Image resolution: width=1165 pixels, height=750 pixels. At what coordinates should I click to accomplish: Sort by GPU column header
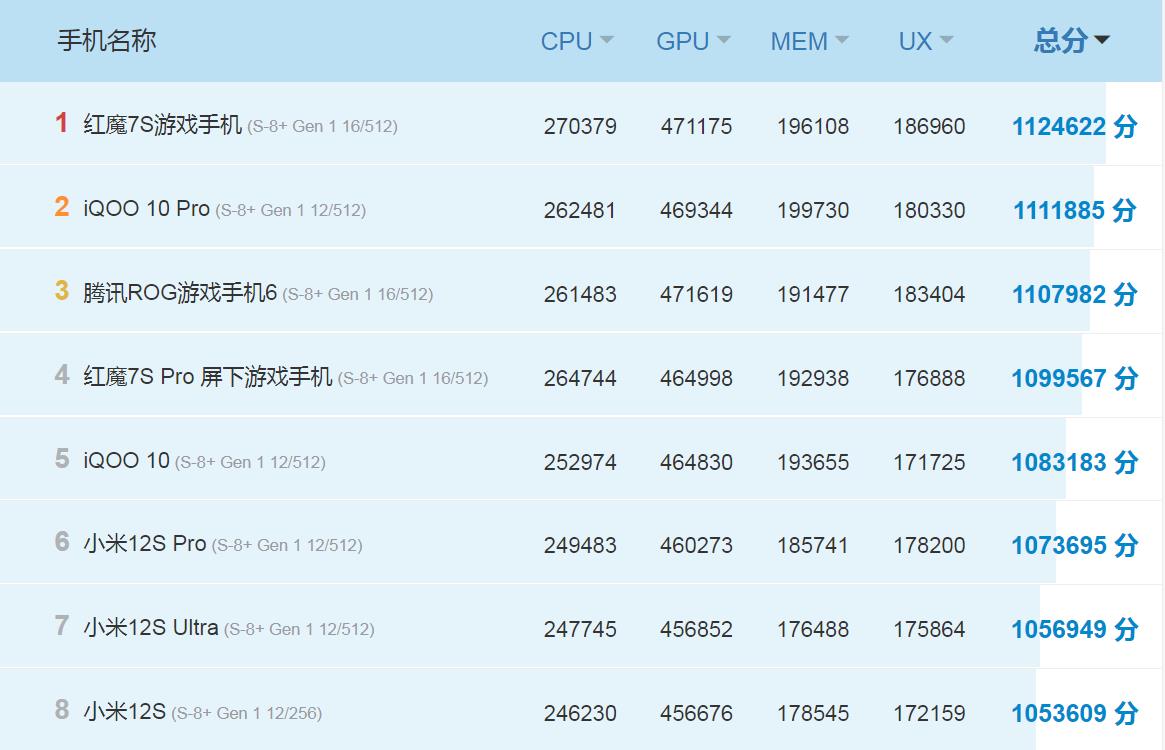coord(692,41)
